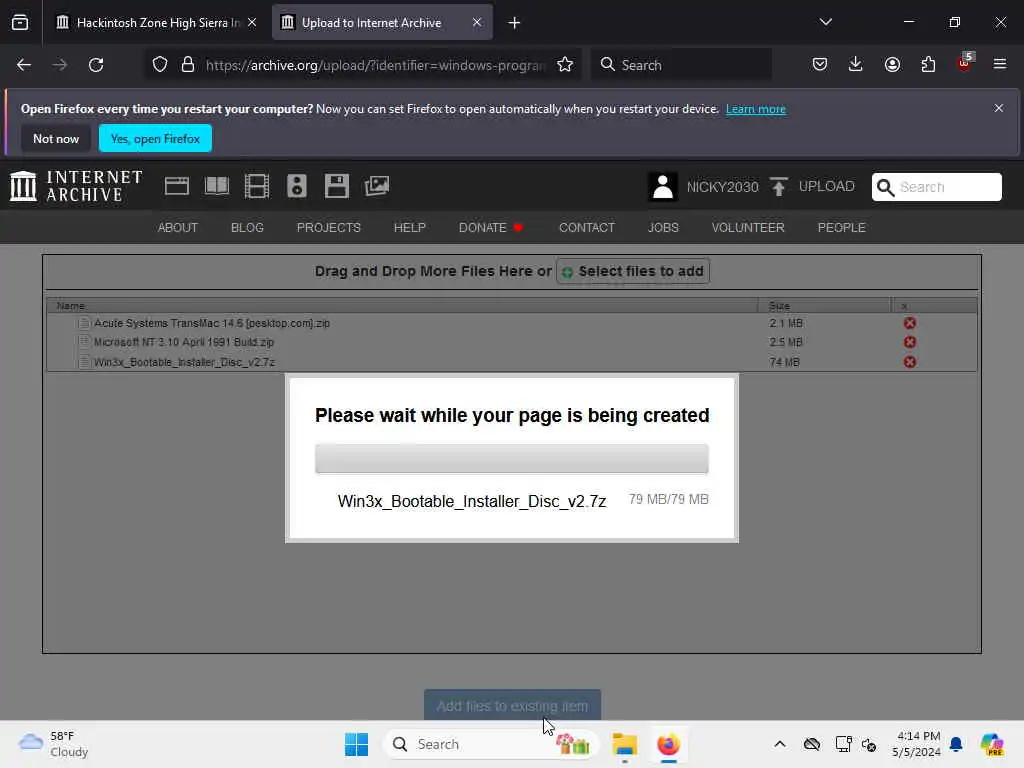Remove Microsoft NT 3.10 April 1991 Build.zip

tap(910, 342)
